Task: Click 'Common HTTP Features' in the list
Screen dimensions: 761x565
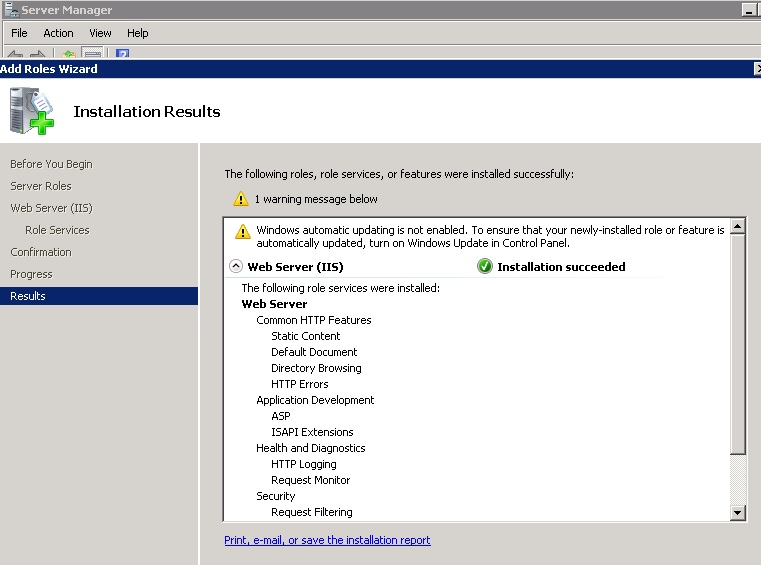Action: click(x=314, y=320)
